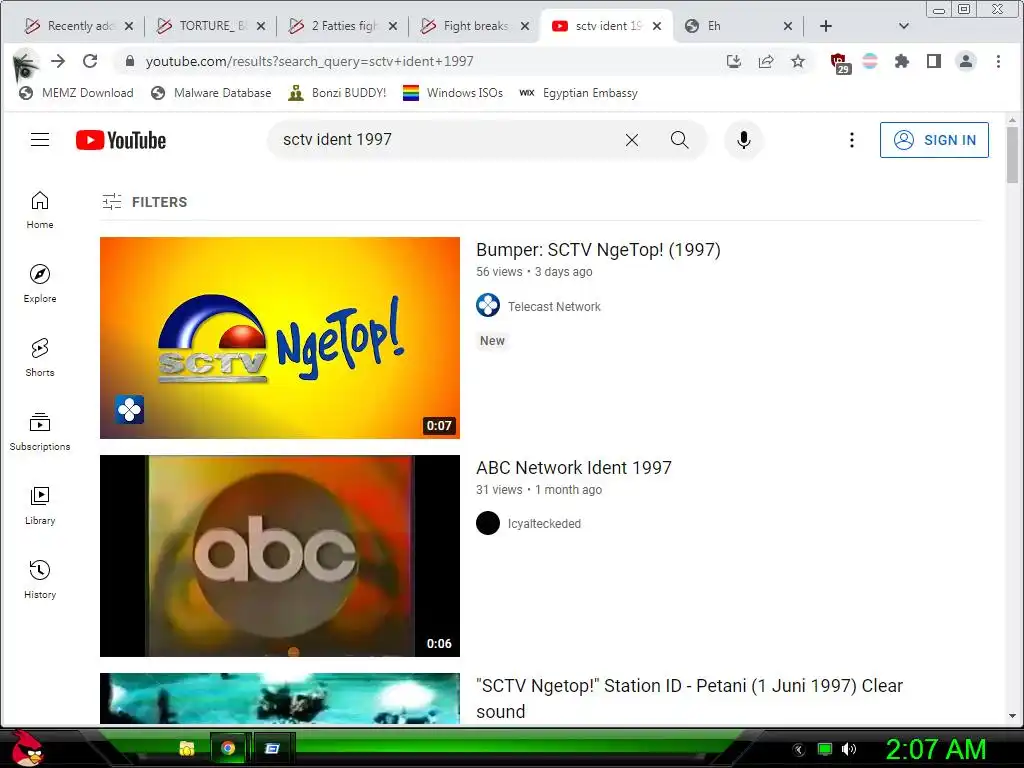Click the striped flag extension icon
Screen dimensions: 1024x768
click(x=870, y=61)
